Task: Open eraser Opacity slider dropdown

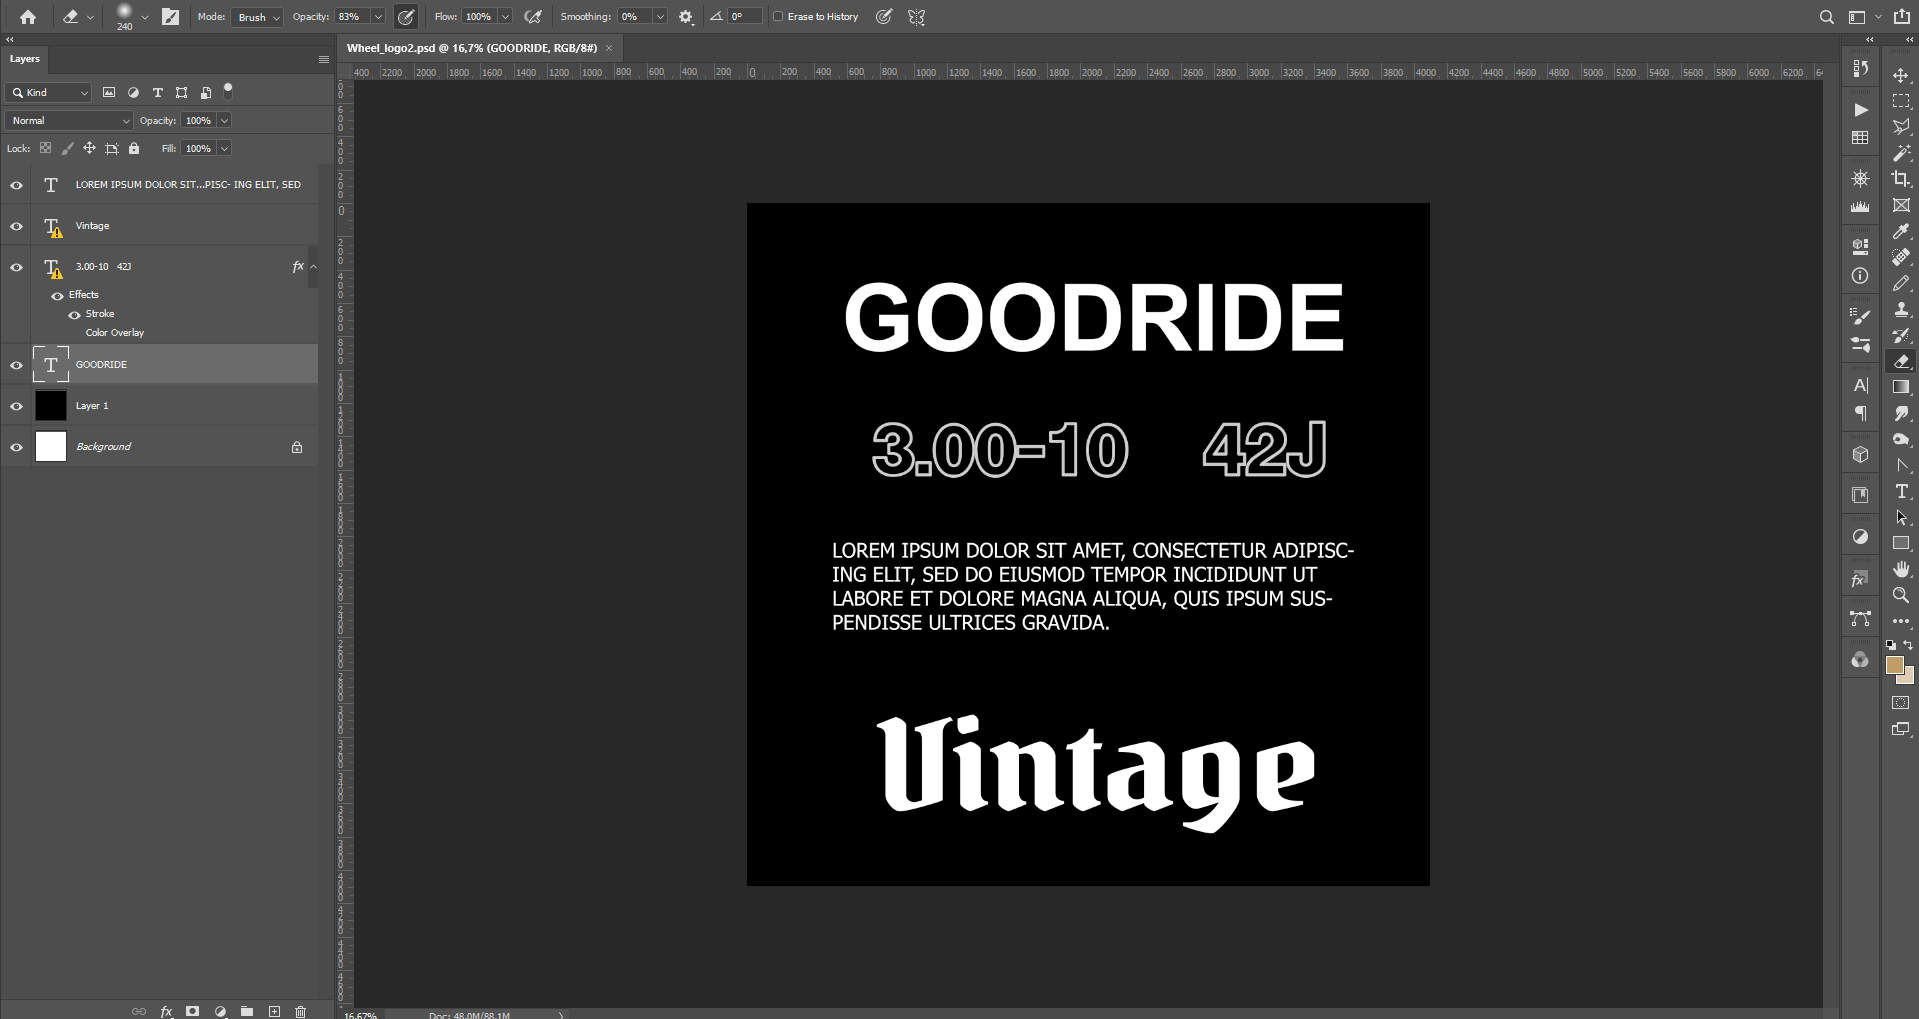Action: click(x=378, y=17)
